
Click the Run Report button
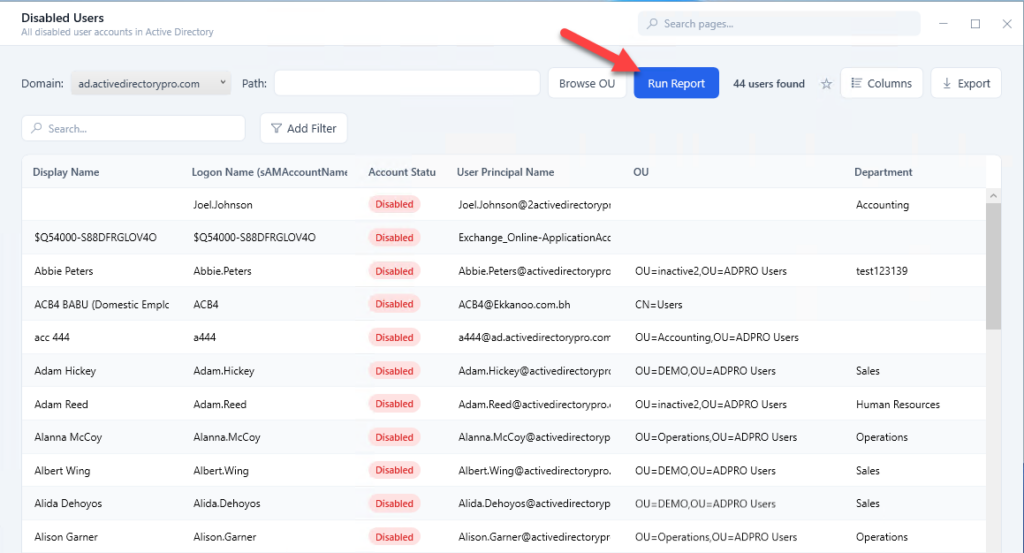(676, 83)
